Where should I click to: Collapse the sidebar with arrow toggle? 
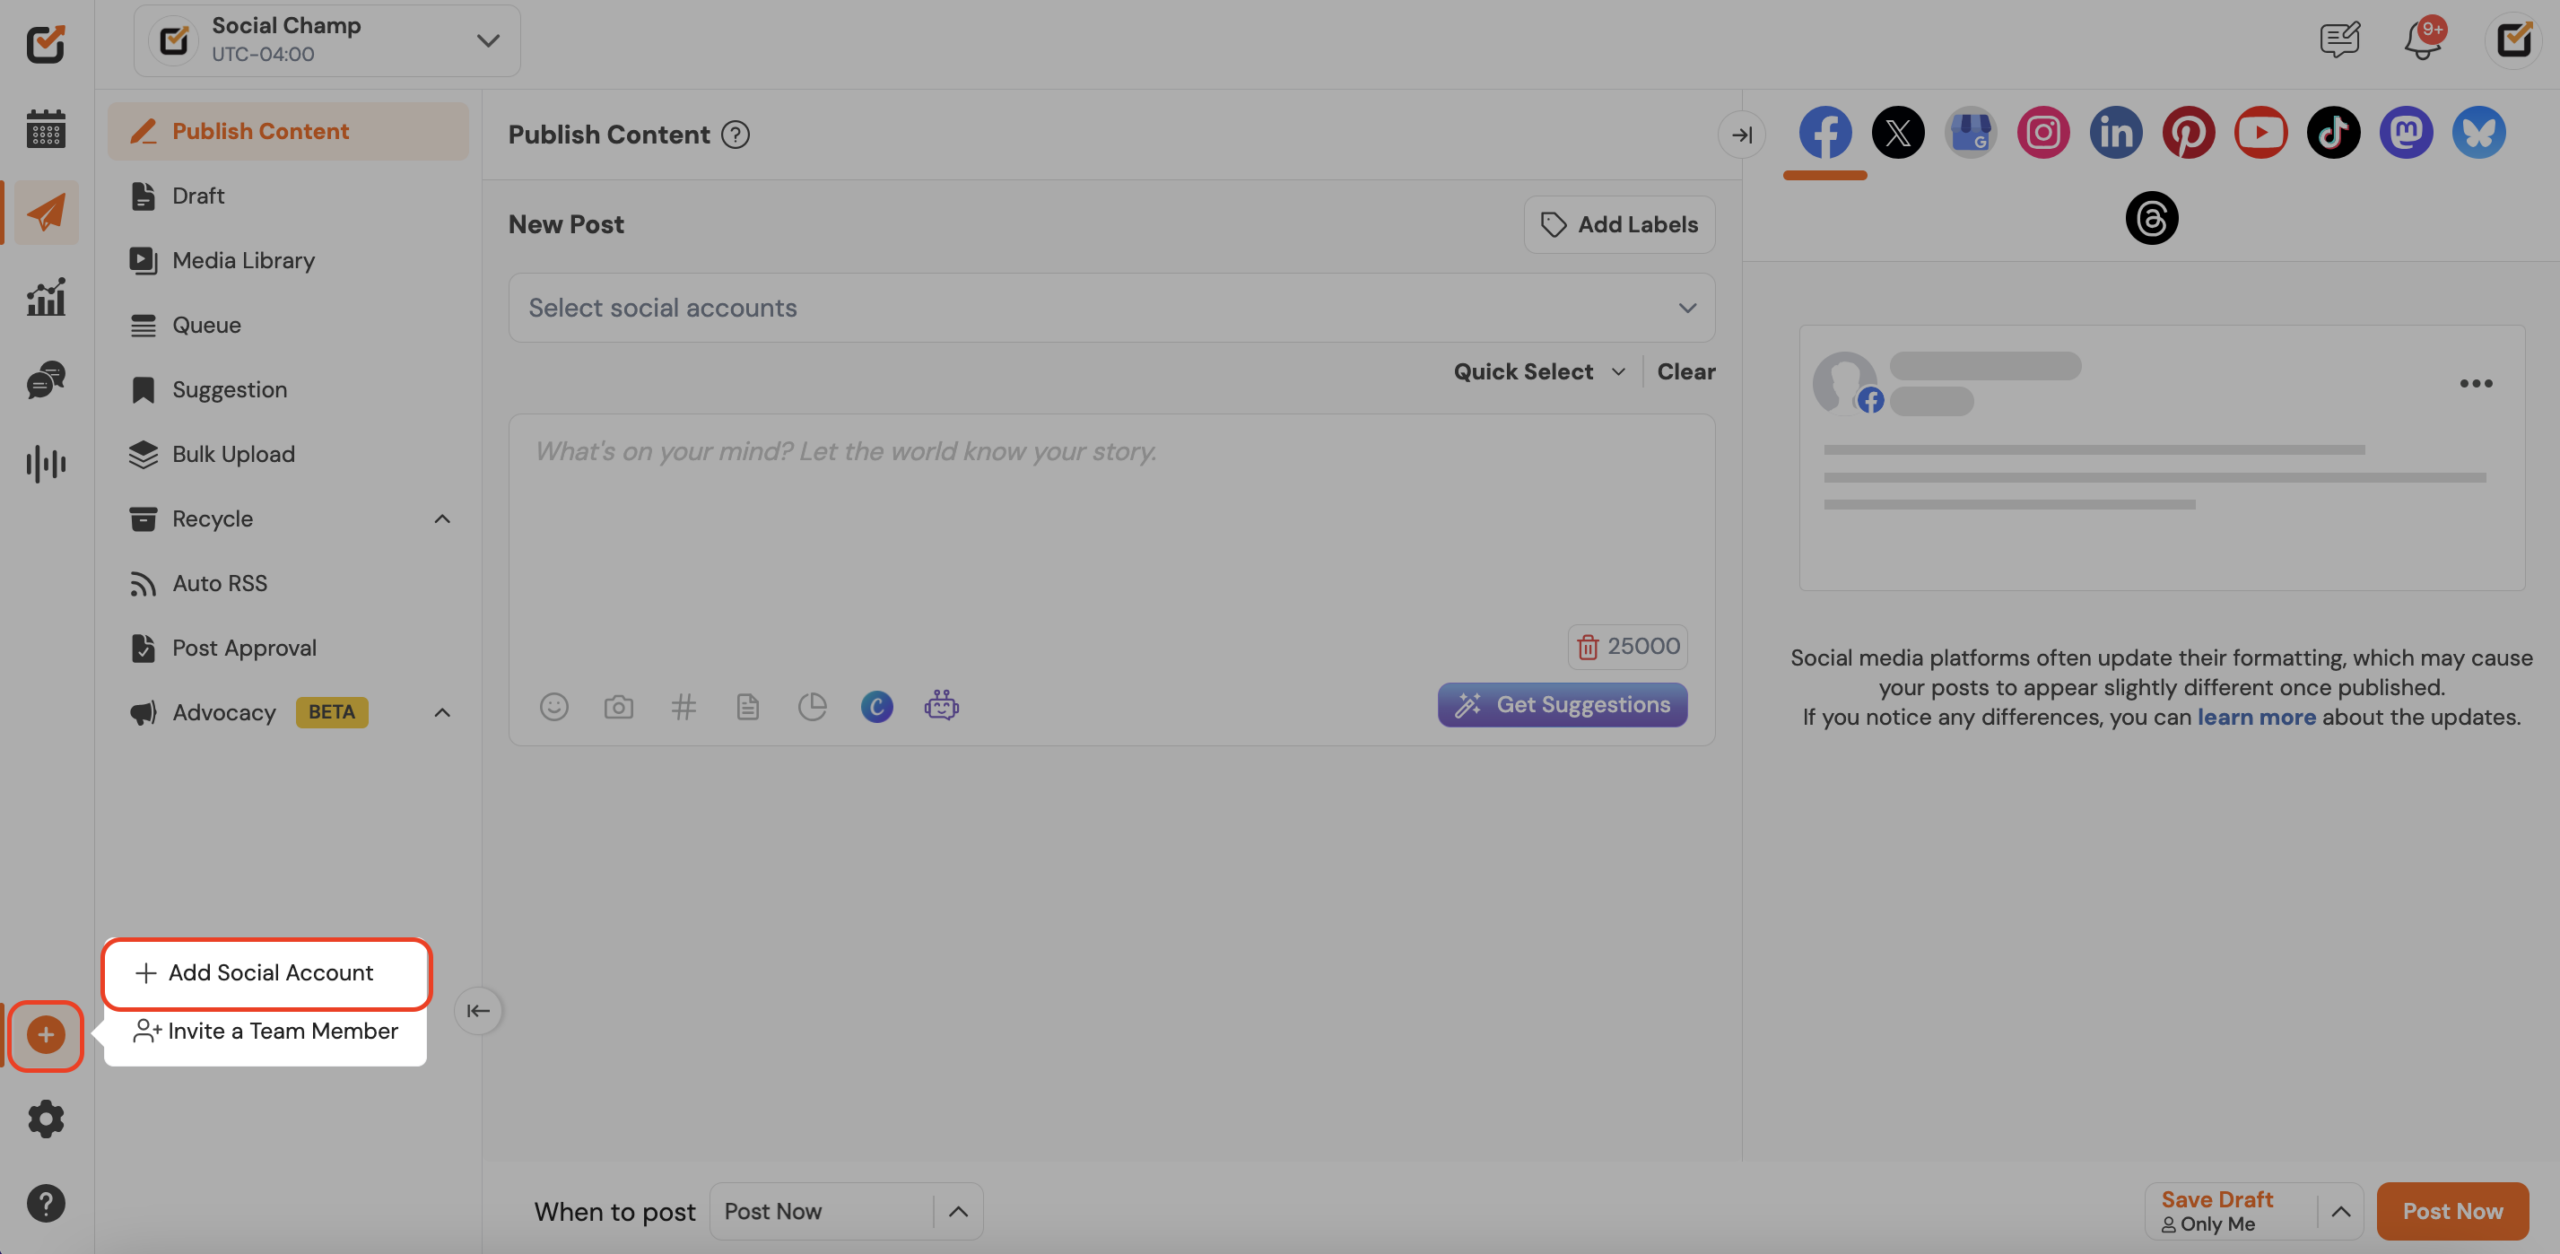point(478,1011)
